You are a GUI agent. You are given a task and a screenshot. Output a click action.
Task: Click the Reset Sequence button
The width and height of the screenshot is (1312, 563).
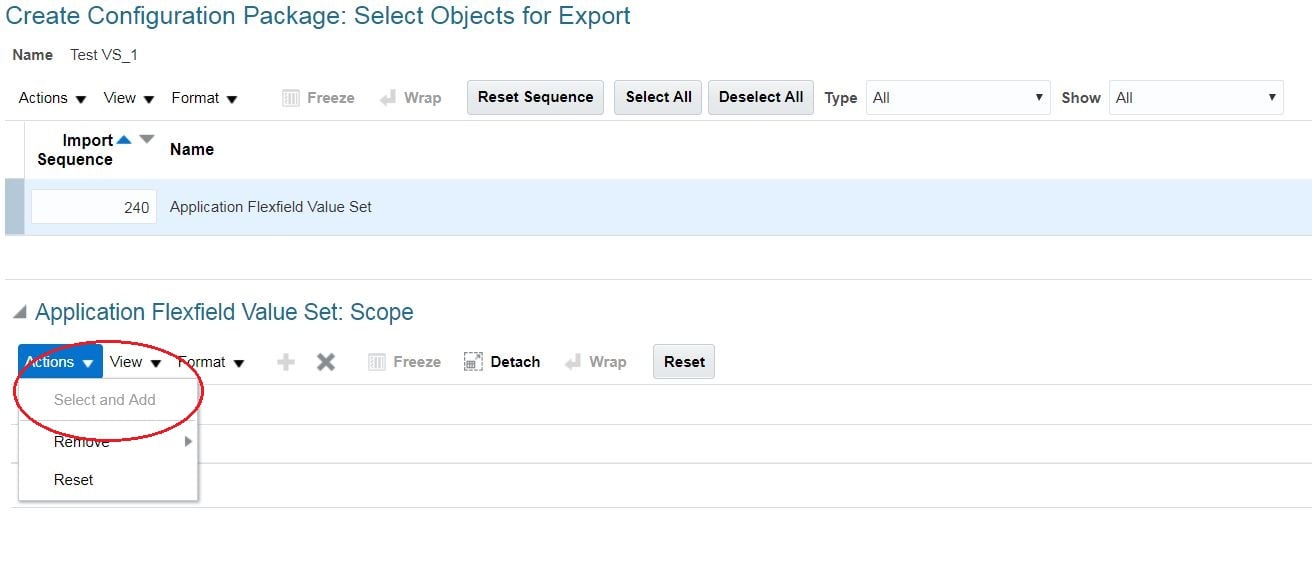click(x=535, y=97)
